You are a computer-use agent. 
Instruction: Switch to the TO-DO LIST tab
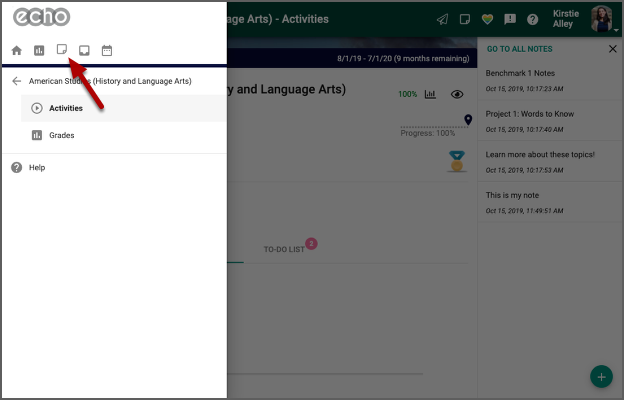284,249
